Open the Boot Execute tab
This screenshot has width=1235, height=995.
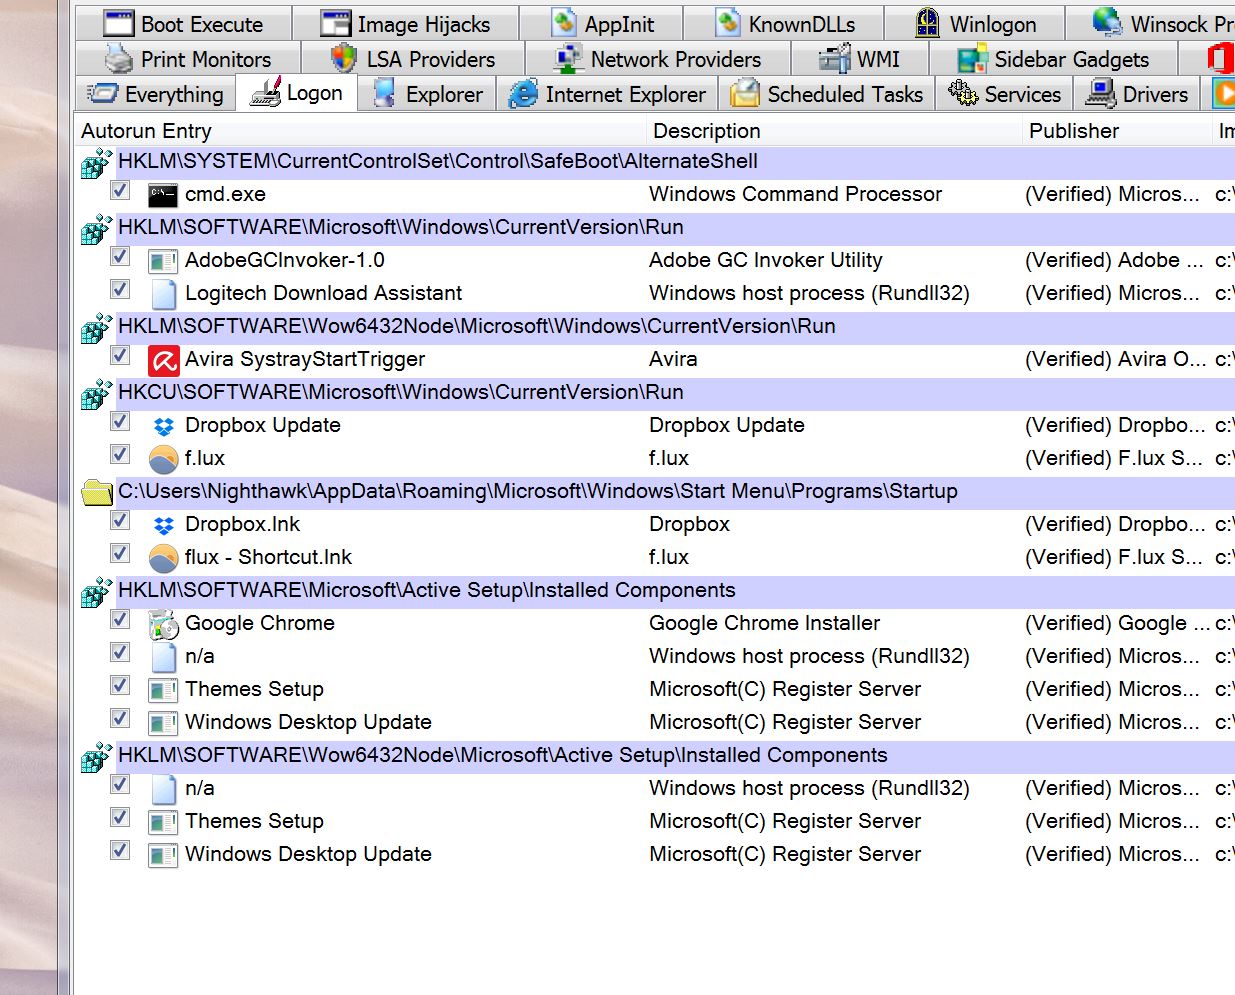pyautogui.click(x=184, y=23)
